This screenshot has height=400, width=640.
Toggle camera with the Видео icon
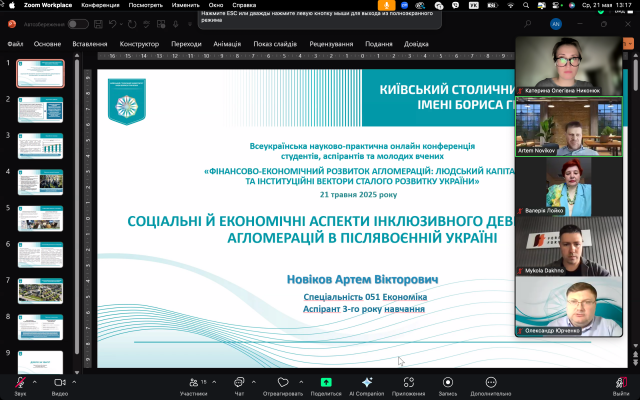point(59,382)
